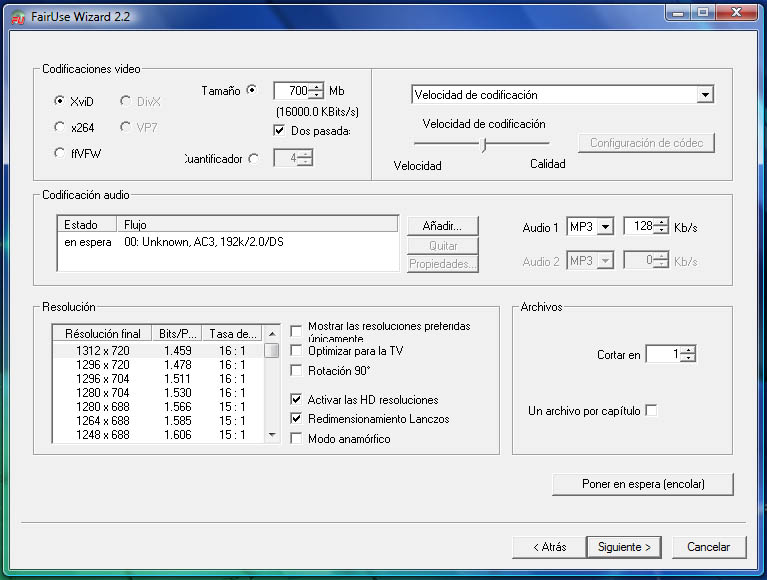Image resolution: width=767 pixels, height=580 pixels.
Task: Select audio stream 00: Unknown, AC3 row
Action: coord(227,242)
